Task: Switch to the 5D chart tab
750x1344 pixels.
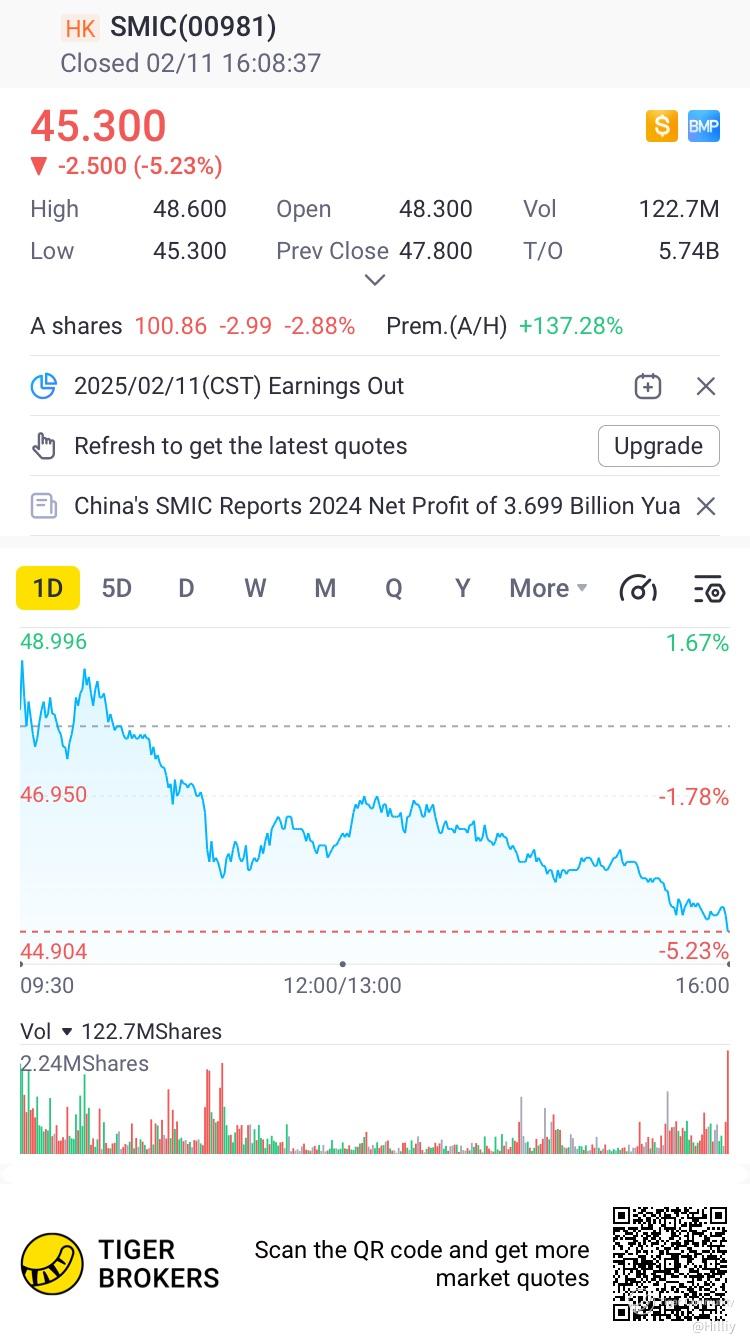Action: (117, 588)
